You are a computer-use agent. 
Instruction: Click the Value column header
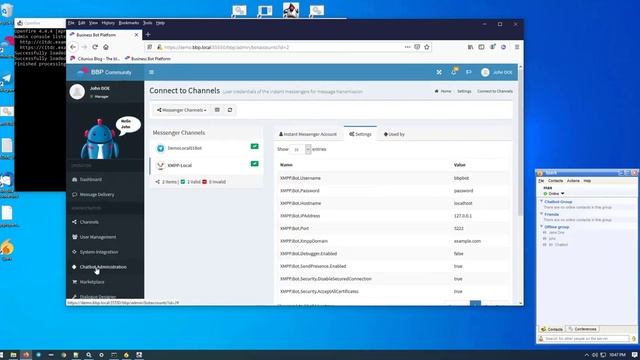click(460, 165)
